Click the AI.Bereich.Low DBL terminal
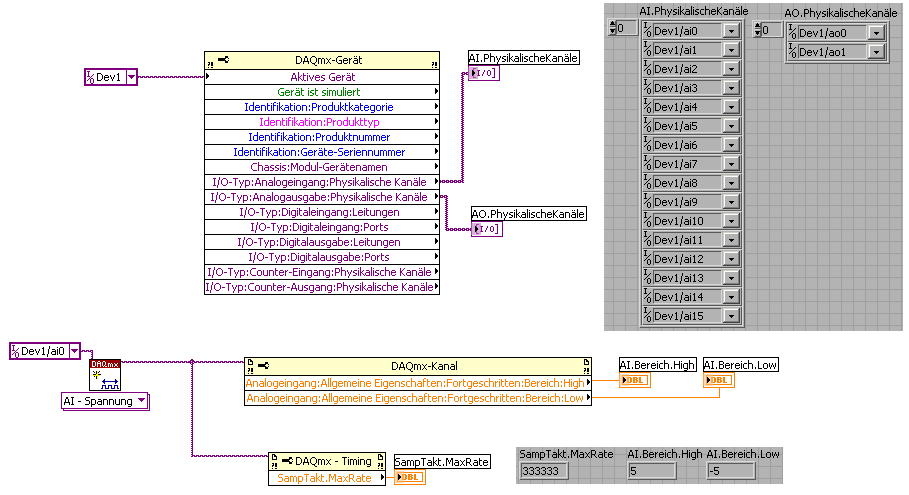The width and height of the screenshot is (909, 495). click(x=719, y=380)
